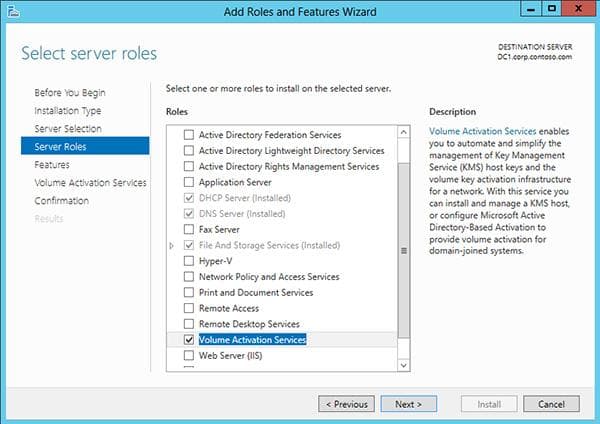Viewport: 600px width, 424px height.
Task: Click the Install button
Action: [x=489, y=404]
